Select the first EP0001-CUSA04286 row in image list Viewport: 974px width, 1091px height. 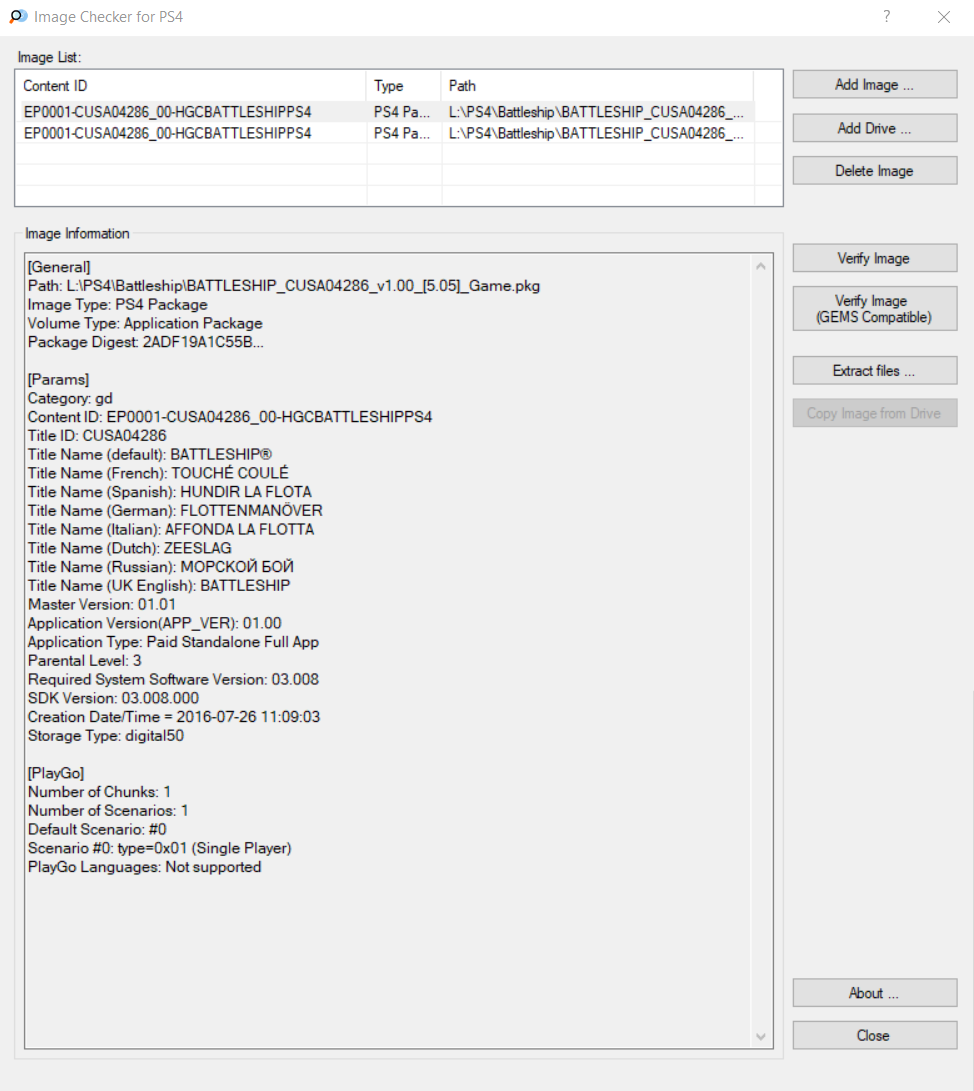(386, 112)
